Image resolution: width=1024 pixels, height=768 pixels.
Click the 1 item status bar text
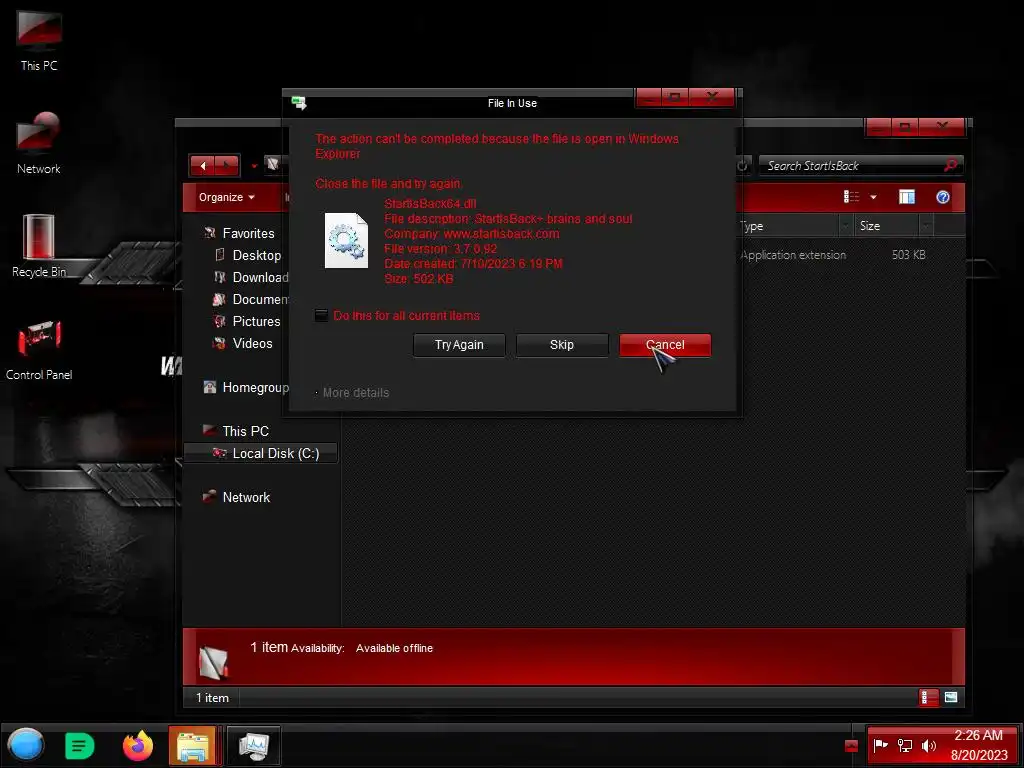(212, 697)
